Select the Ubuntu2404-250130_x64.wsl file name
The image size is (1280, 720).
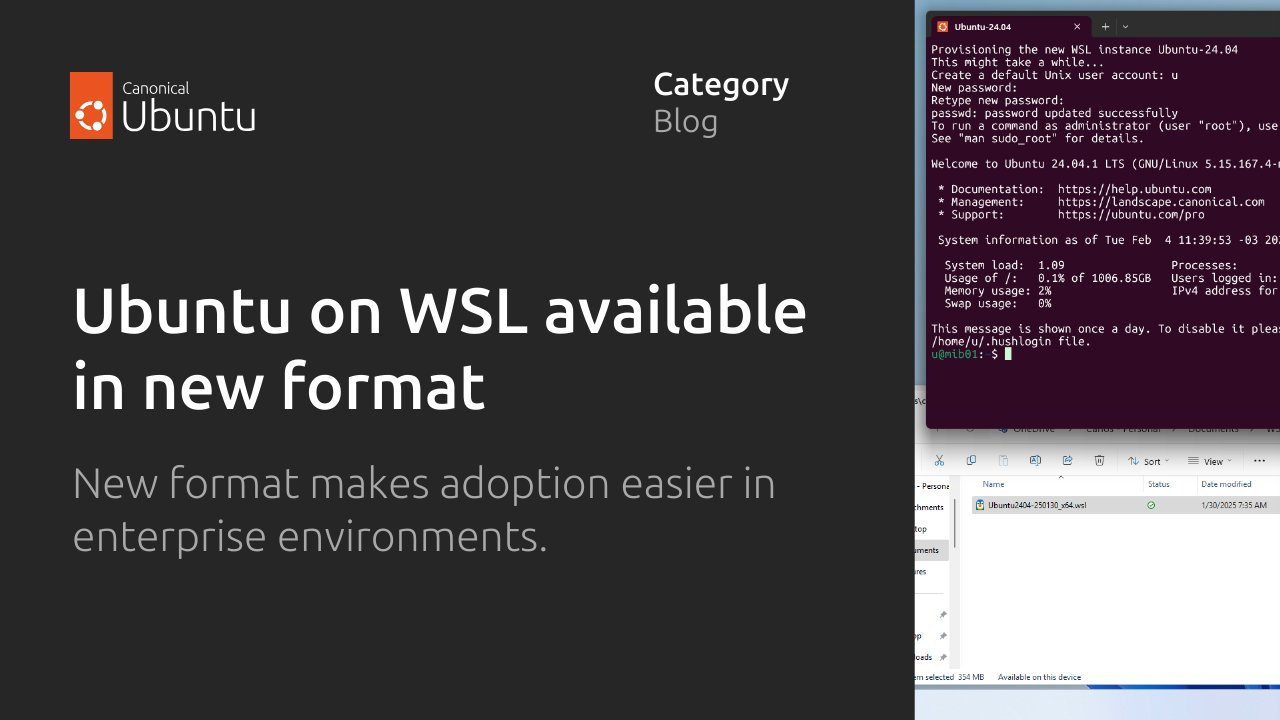(1037, 505)
